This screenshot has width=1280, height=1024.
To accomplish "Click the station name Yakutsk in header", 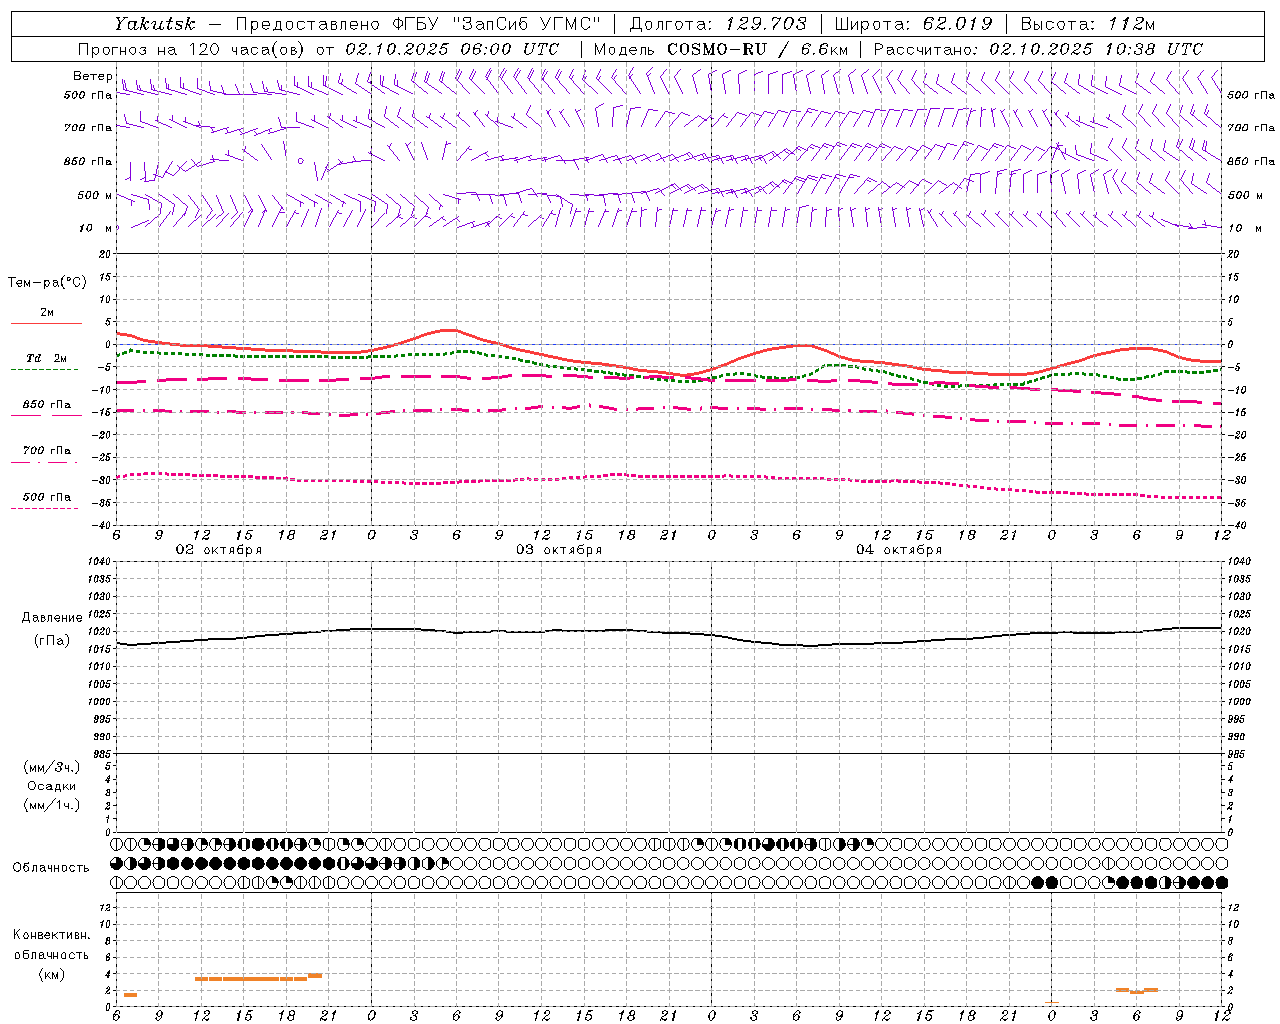I will tap(154, 23).
